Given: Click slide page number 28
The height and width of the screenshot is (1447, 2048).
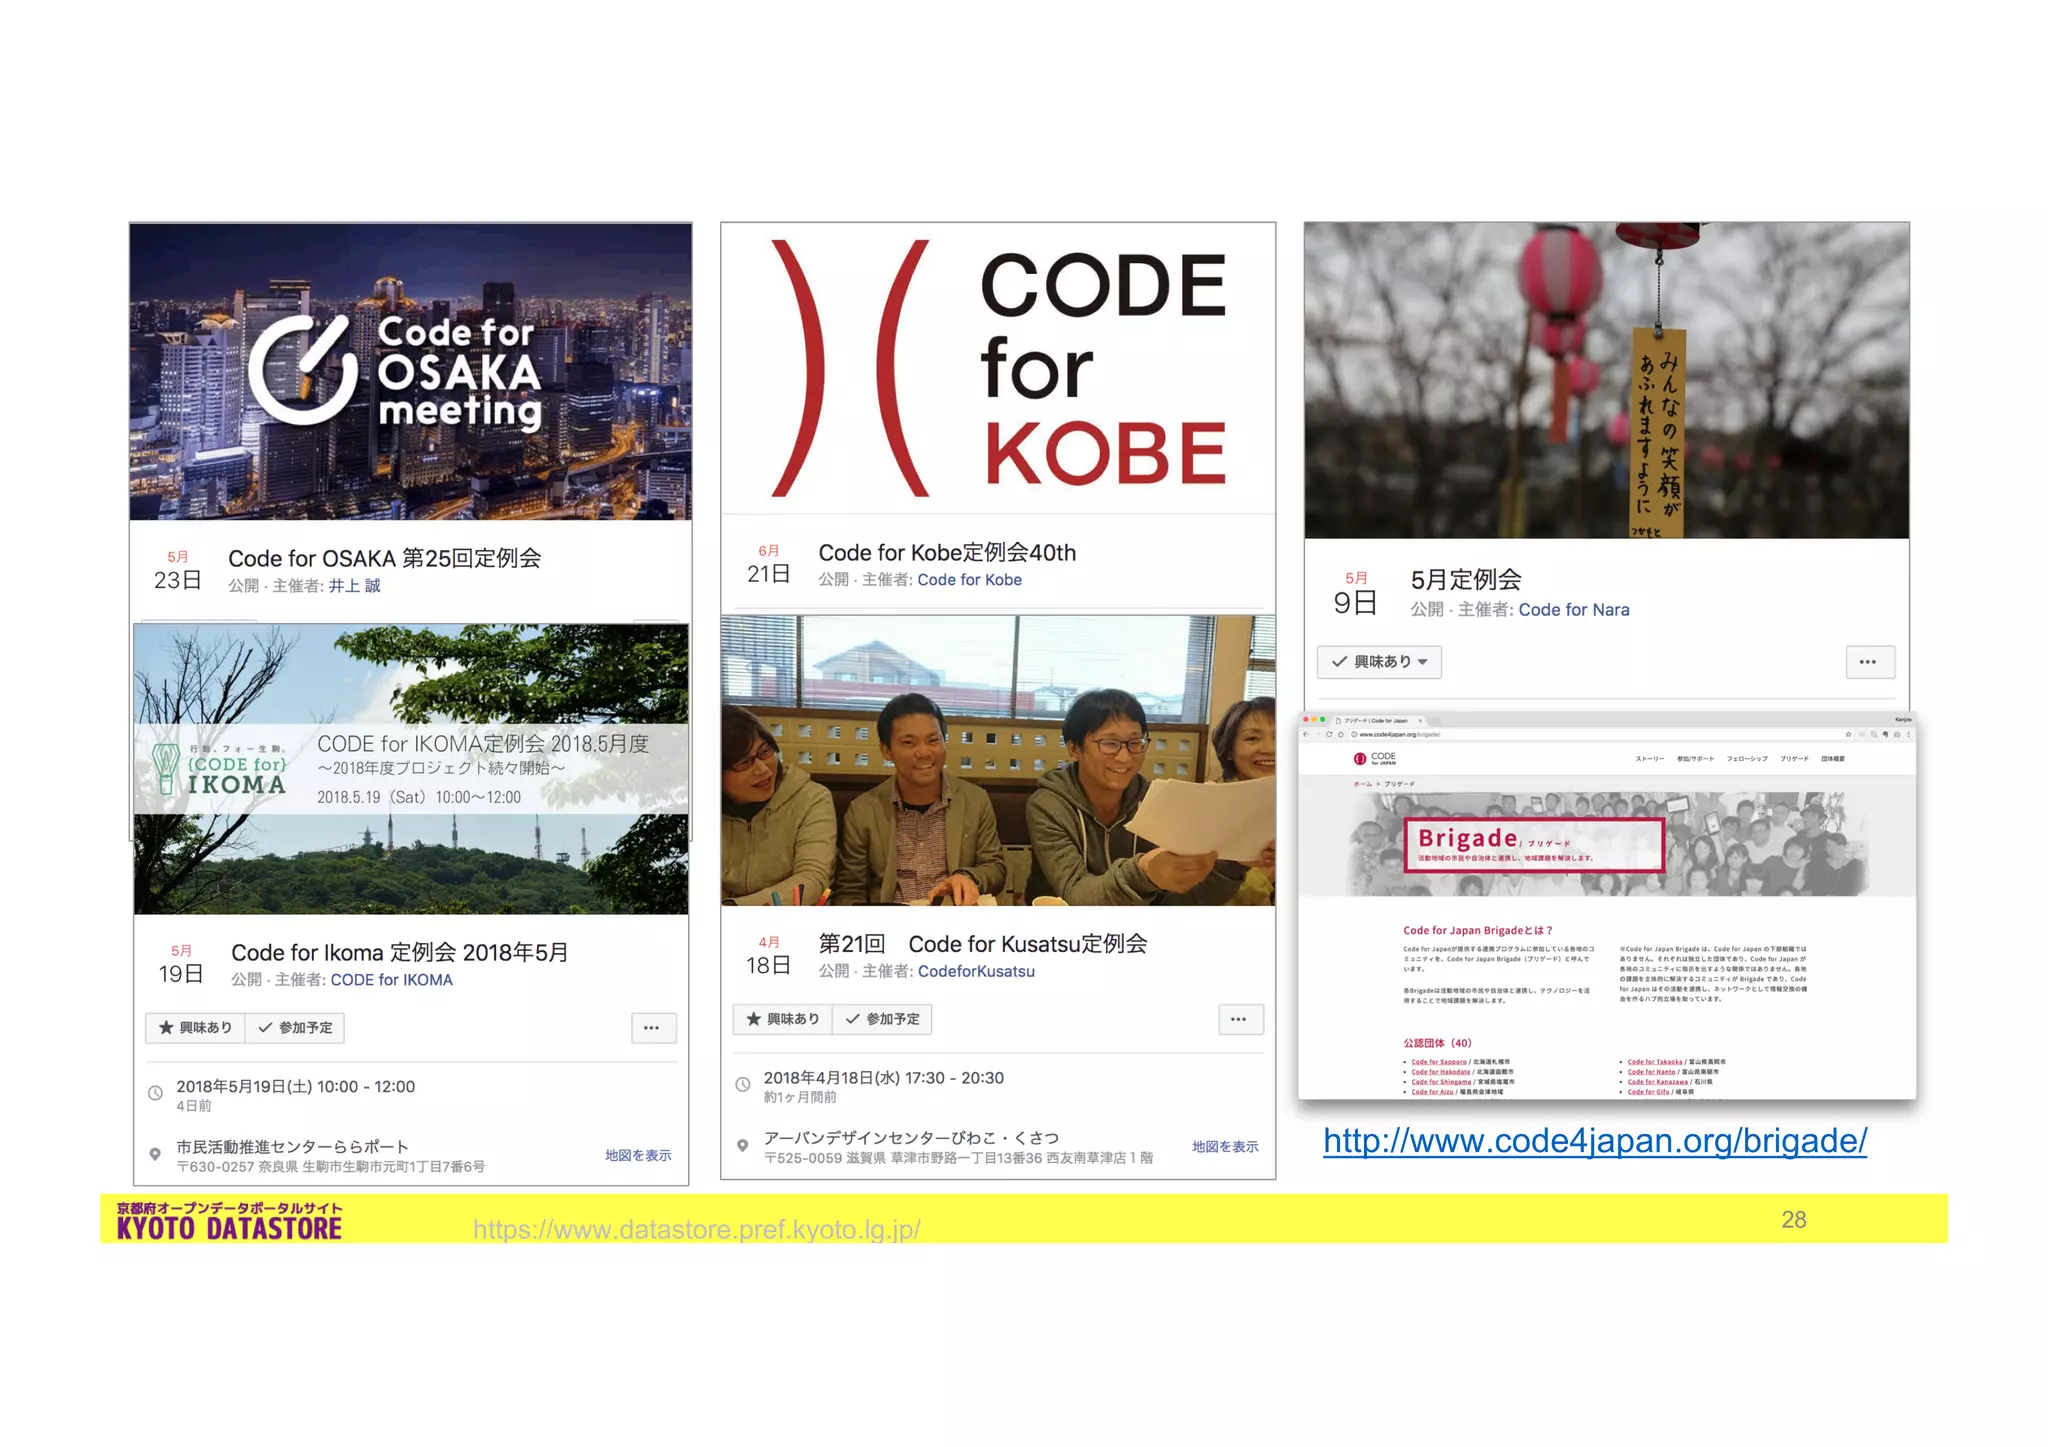Looking at the screenshot, I should click(1794, 1220).
